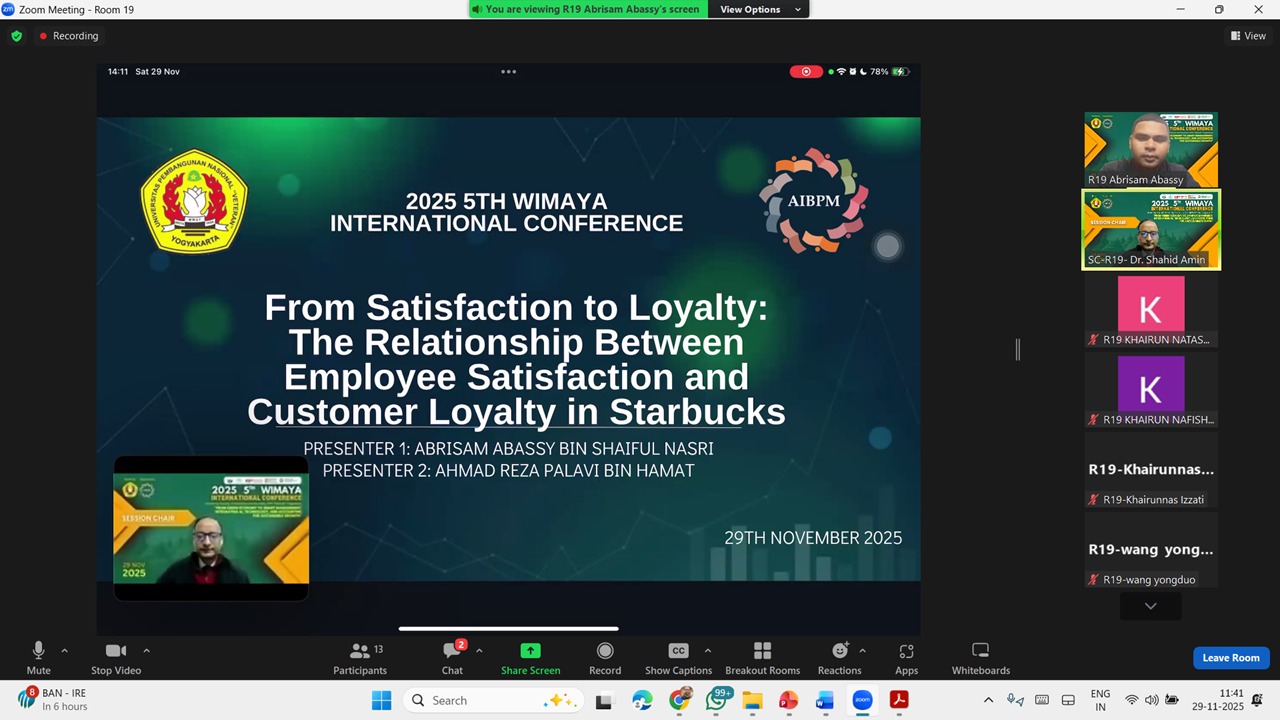1280x720 pixels.
Task: Open Windows taskbar Search box
Action: (490, 701)
